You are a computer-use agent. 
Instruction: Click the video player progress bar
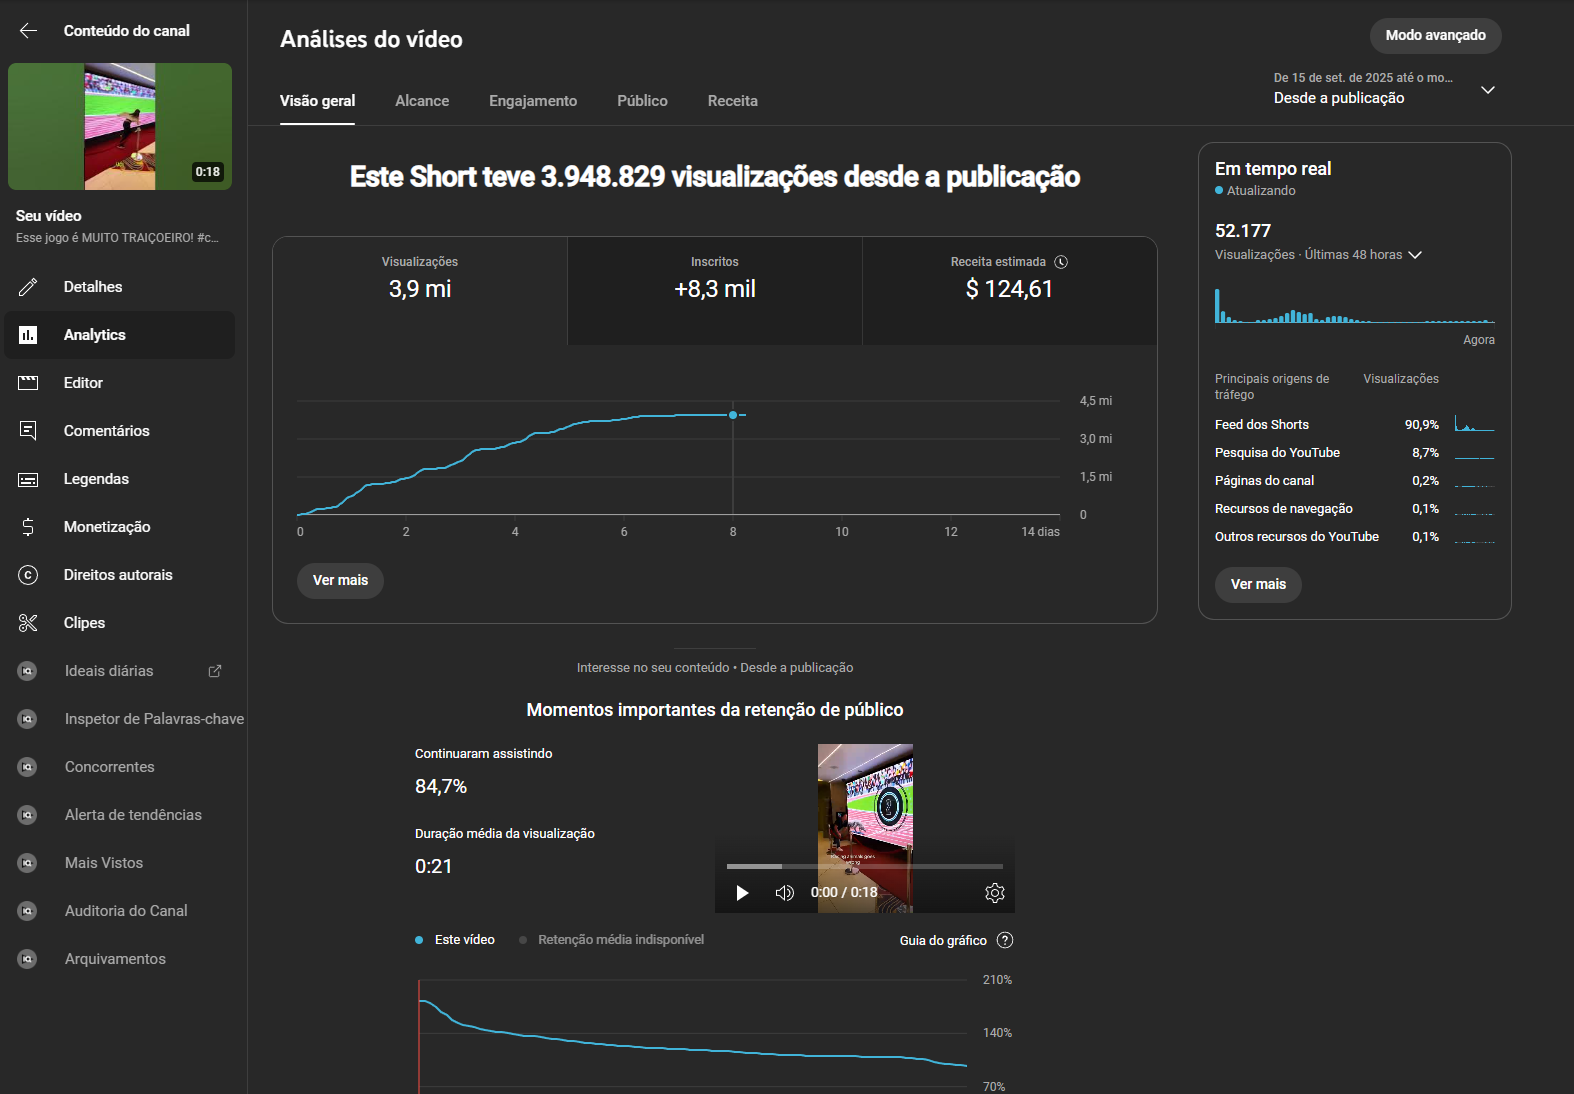[864, 866]
